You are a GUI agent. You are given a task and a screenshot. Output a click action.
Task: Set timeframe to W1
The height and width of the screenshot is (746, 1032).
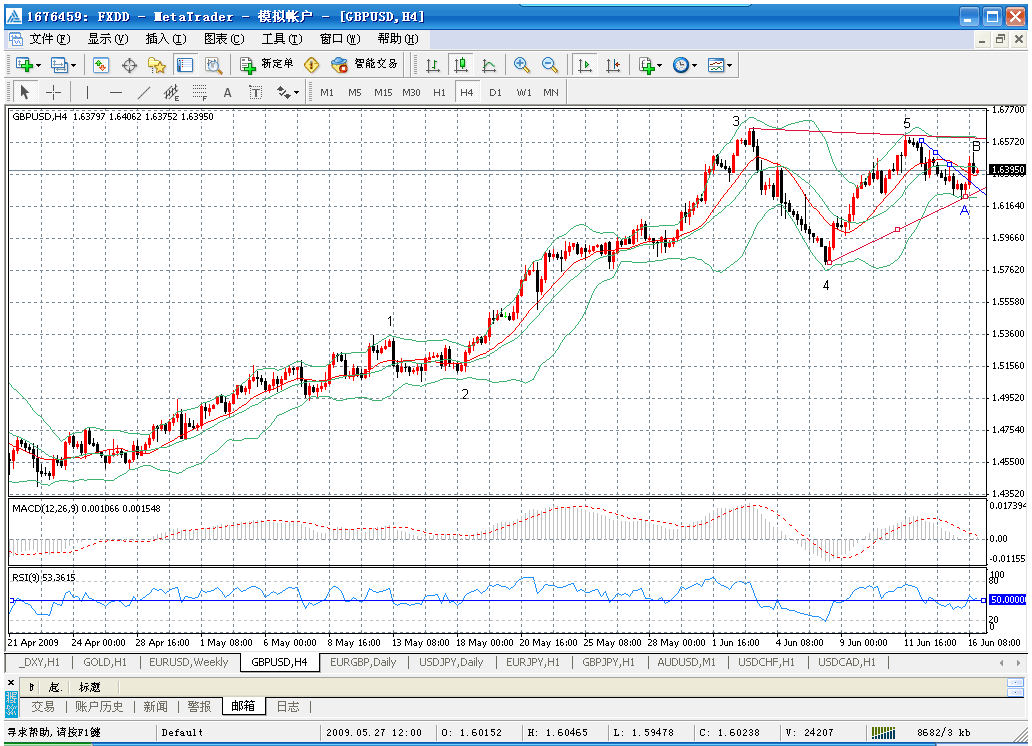[x=523, y=92]
